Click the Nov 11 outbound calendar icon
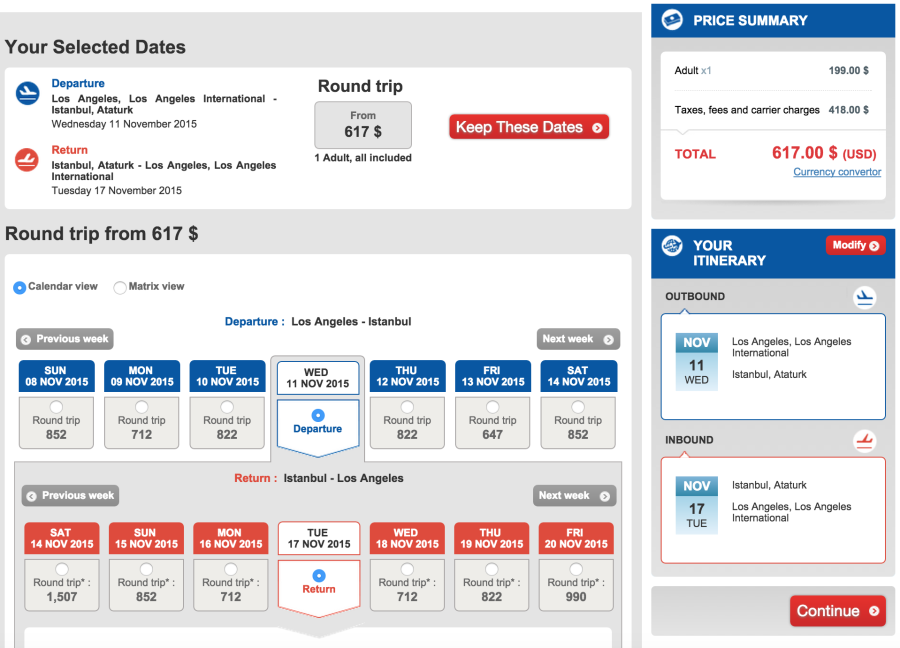Screen dimensions: 900x648 tap(696, 360)
